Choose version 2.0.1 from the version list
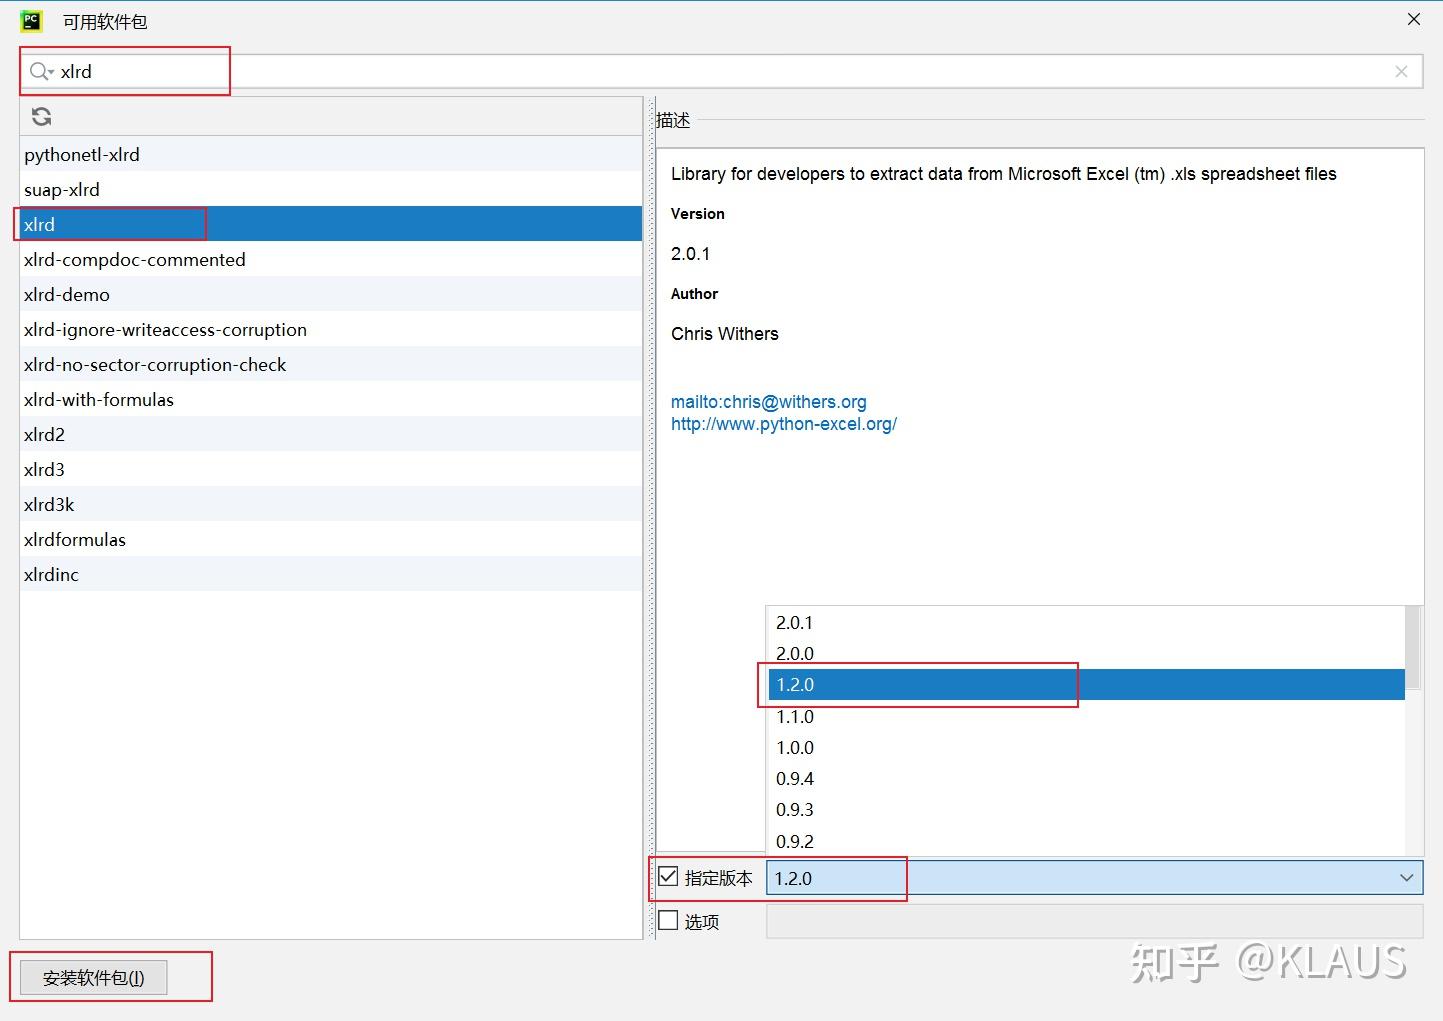This screenshot has height=1021, width=1443. 794,622
